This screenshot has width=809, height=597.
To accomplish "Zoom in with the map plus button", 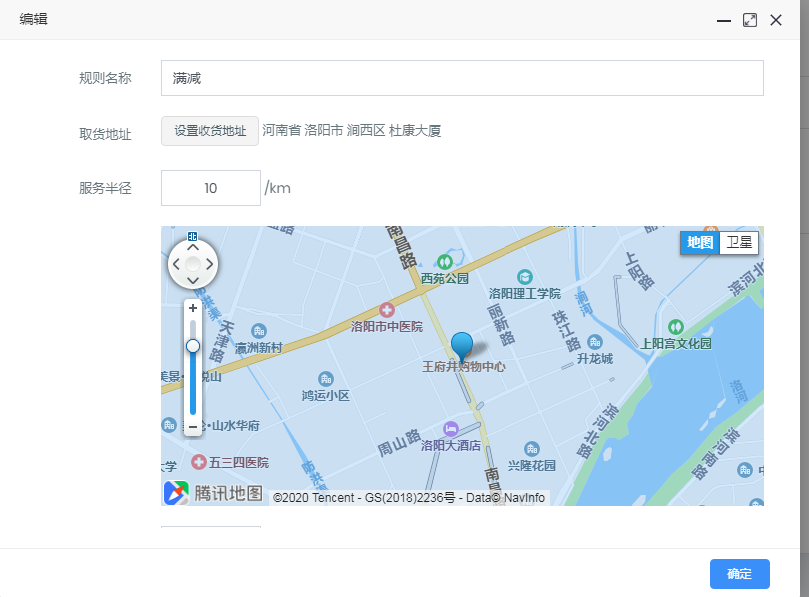I will (193, 308).
